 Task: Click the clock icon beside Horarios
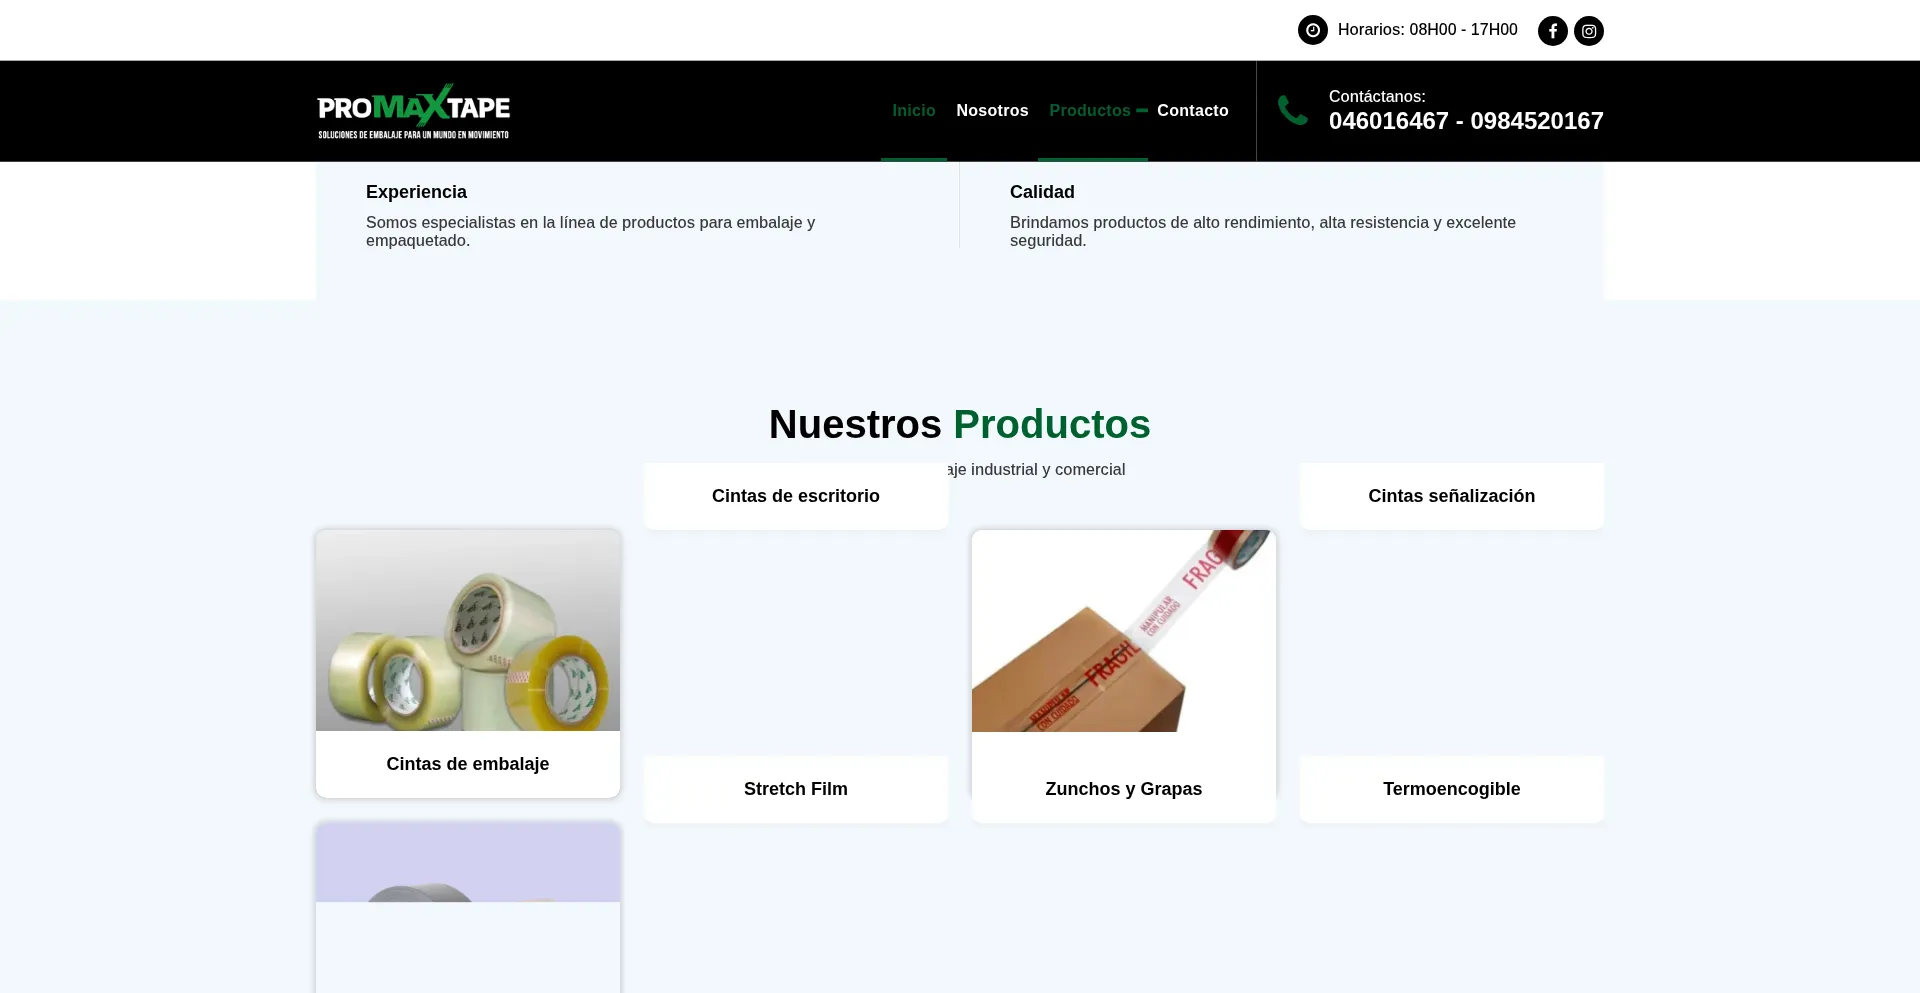tap(1312, 30)
